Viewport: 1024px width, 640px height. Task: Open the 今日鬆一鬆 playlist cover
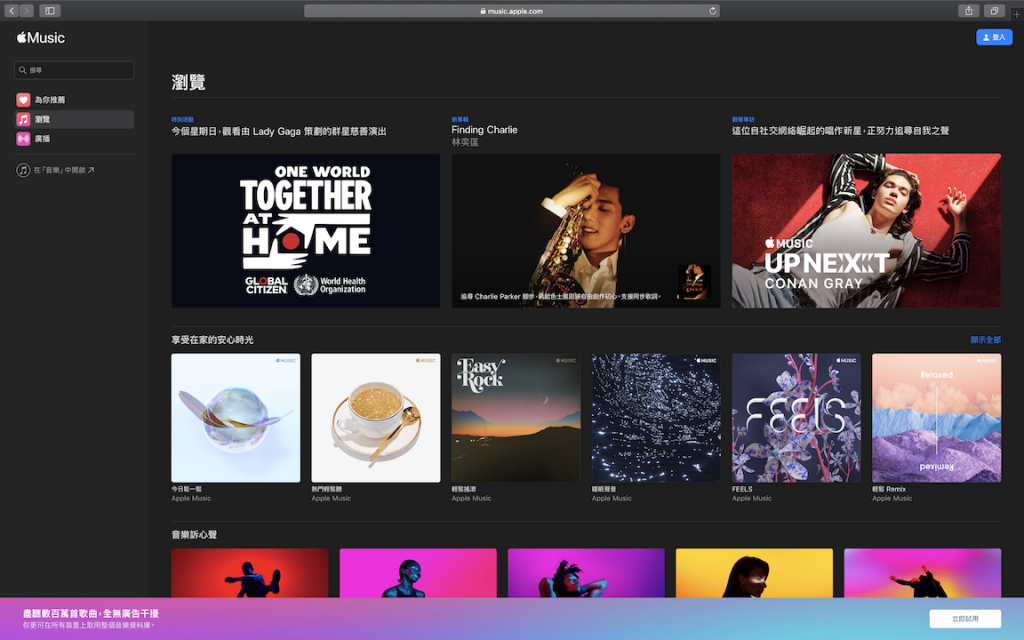[x=236, y=418]
